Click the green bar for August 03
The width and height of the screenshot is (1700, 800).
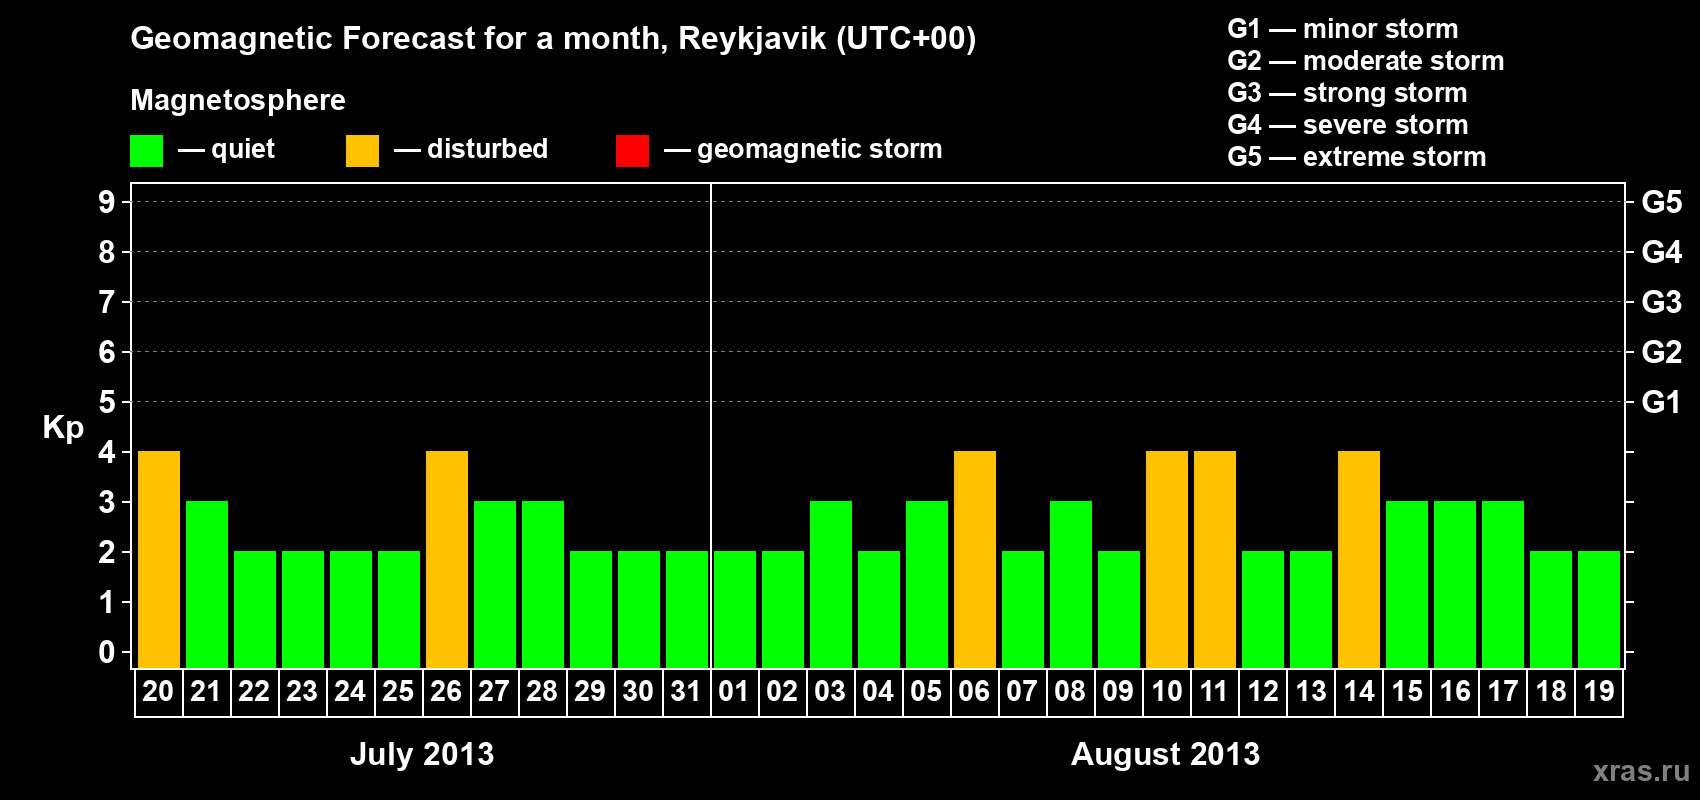(831, 584)
